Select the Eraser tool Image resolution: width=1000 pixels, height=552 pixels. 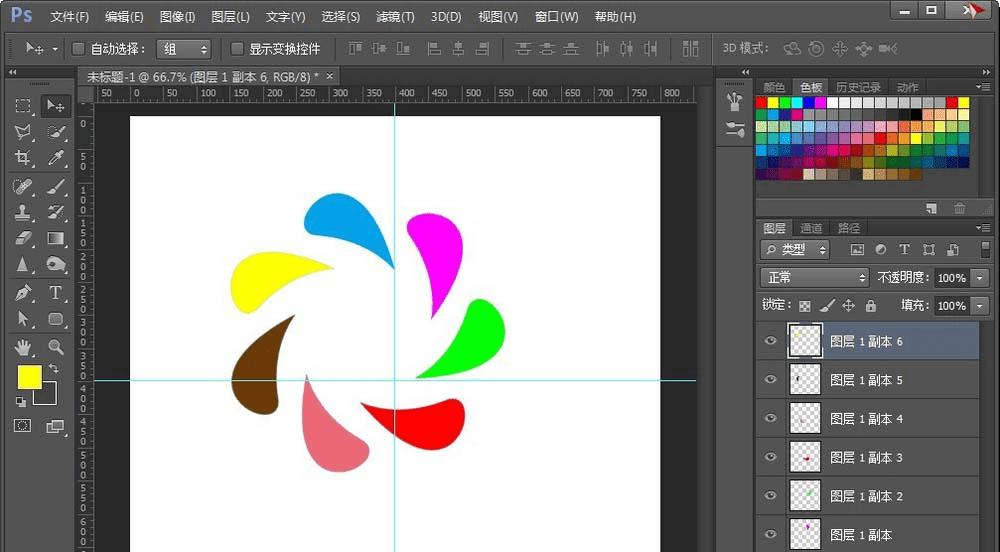pyautogui.click(x=23, y=239)
